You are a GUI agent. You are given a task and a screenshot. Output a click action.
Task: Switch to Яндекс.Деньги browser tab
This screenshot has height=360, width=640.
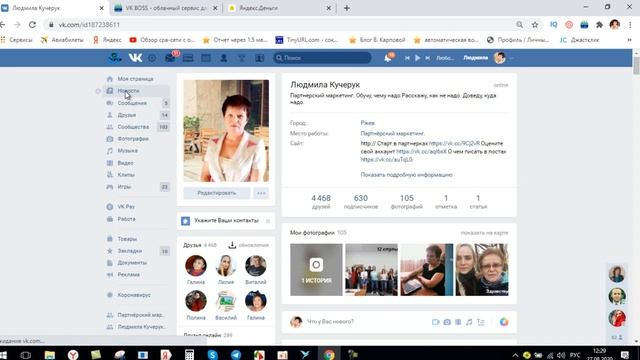click(x=280, y=8)
